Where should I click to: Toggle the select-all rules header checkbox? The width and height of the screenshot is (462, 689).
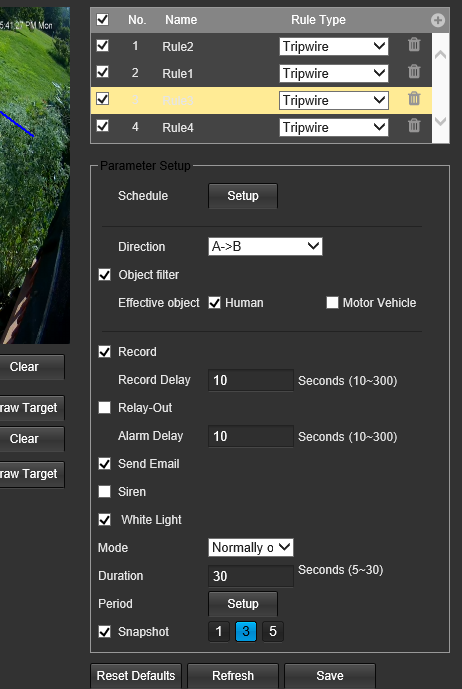click(x=102, y=19)
